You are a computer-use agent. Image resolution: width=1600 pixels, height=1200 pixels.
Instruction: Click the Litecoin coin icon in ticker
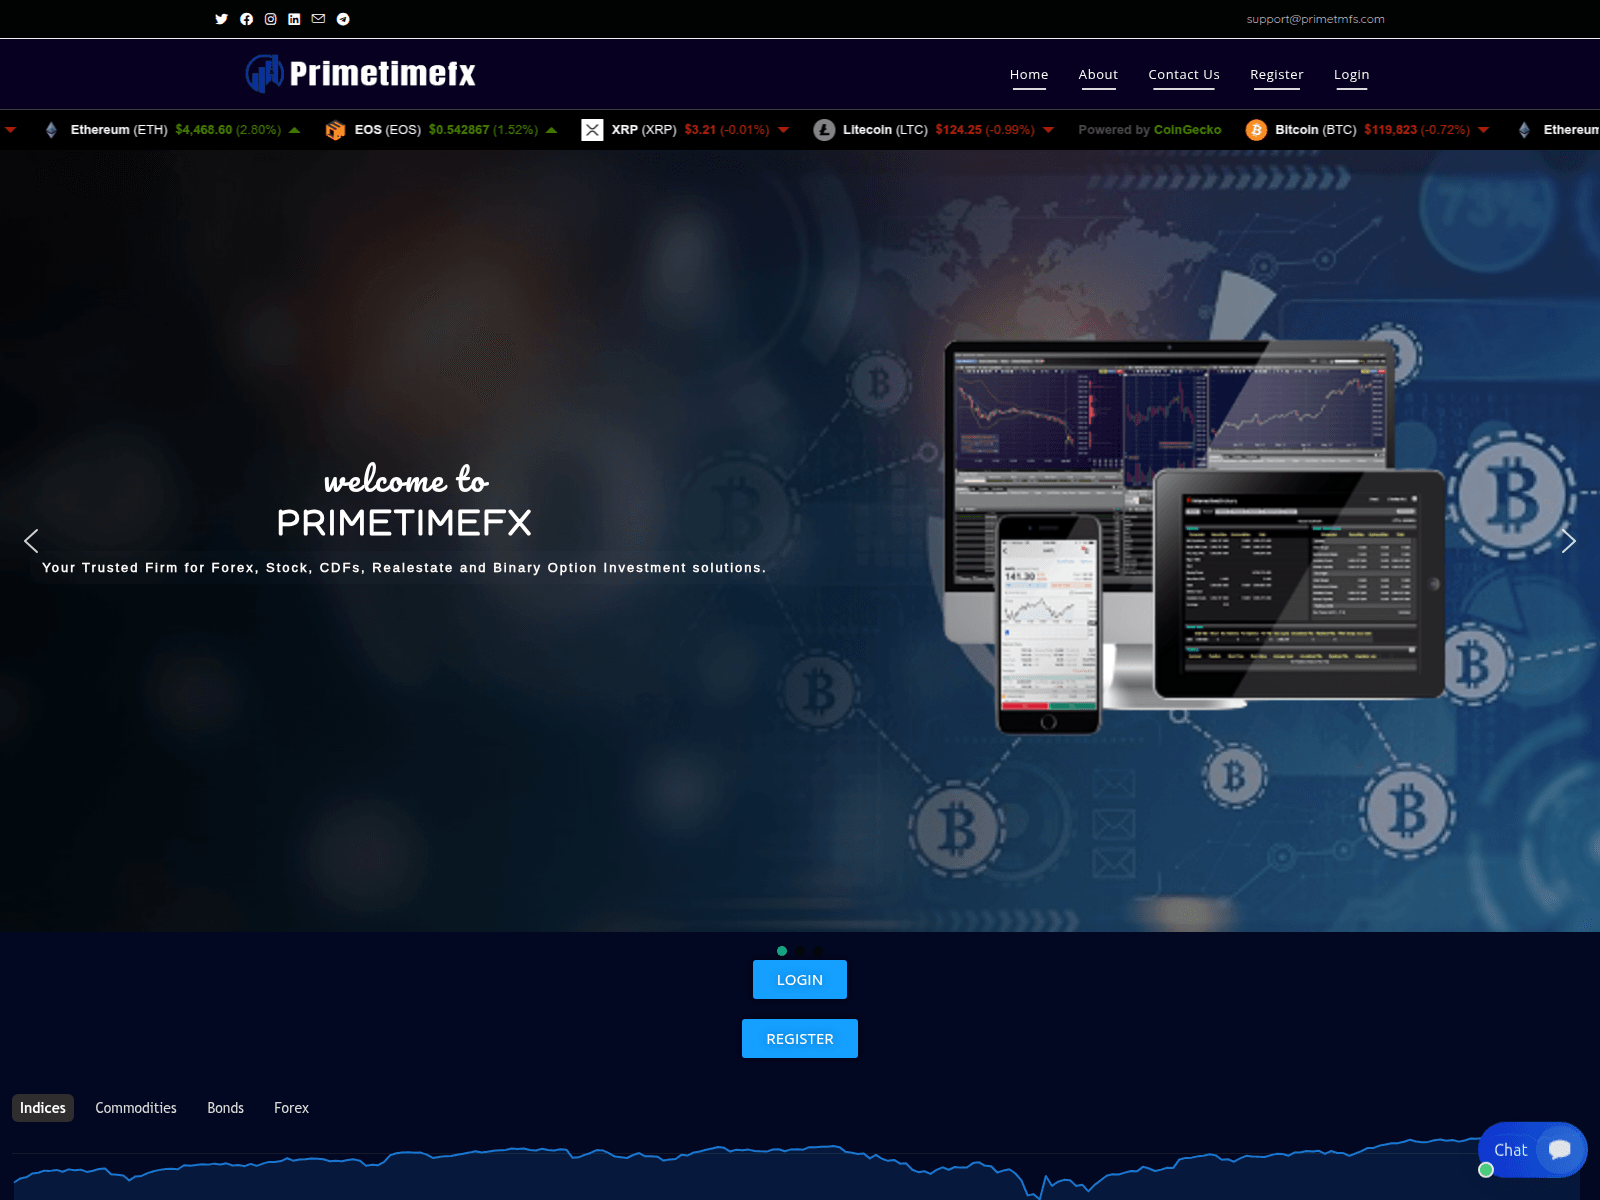(x=824, y=130)
